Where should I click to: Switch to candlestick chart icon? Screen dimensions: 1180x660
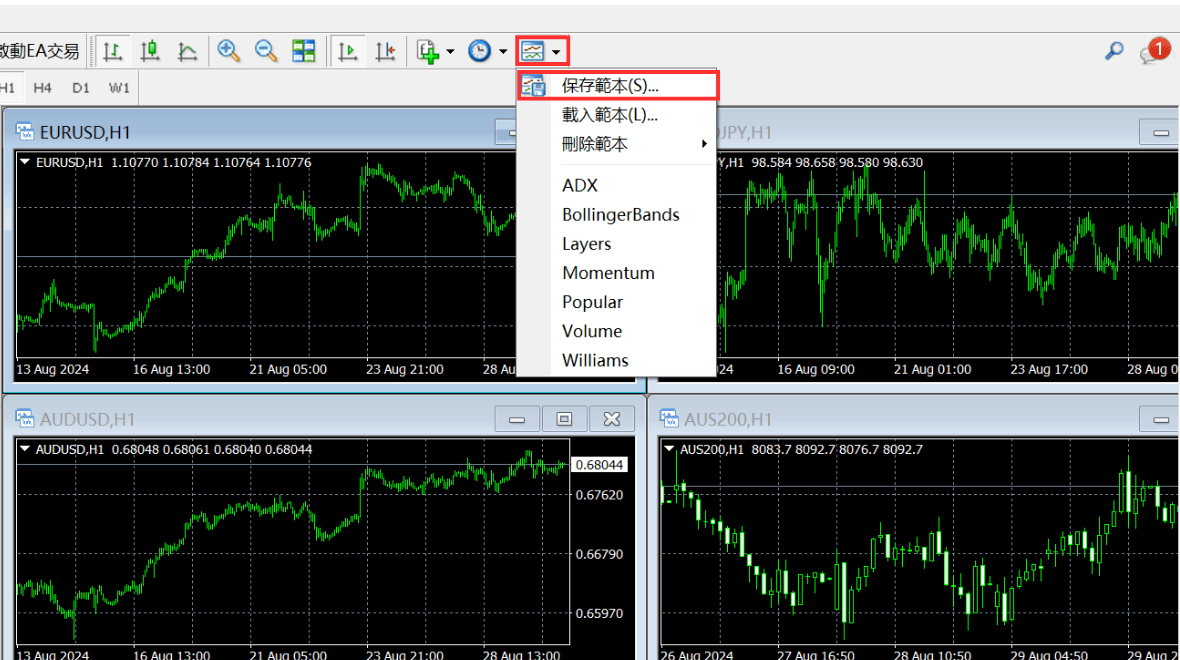150,51
